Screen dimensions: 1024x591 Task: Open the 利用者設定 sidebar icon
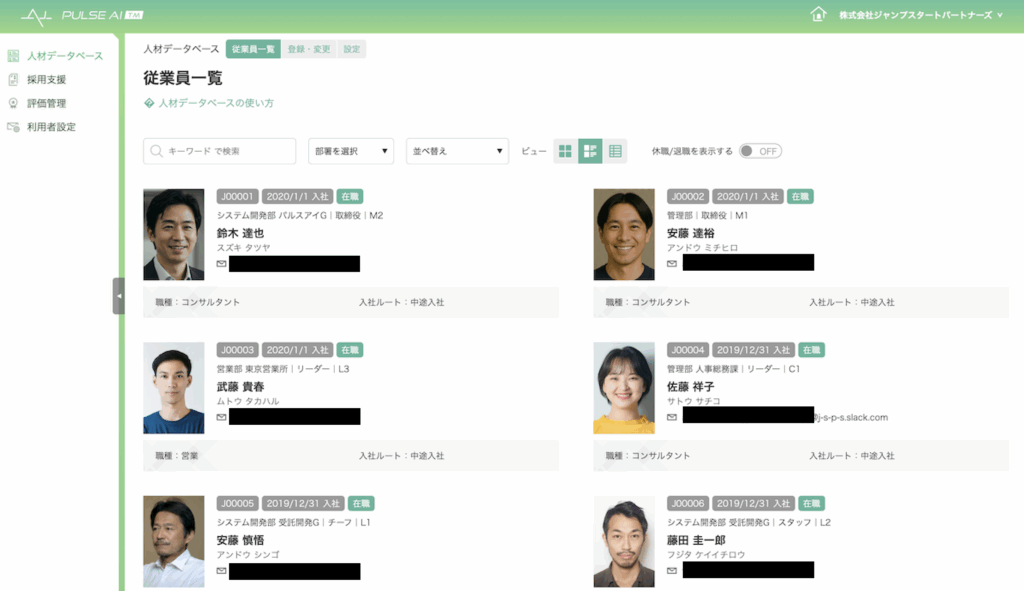click(x=13, y=127)
